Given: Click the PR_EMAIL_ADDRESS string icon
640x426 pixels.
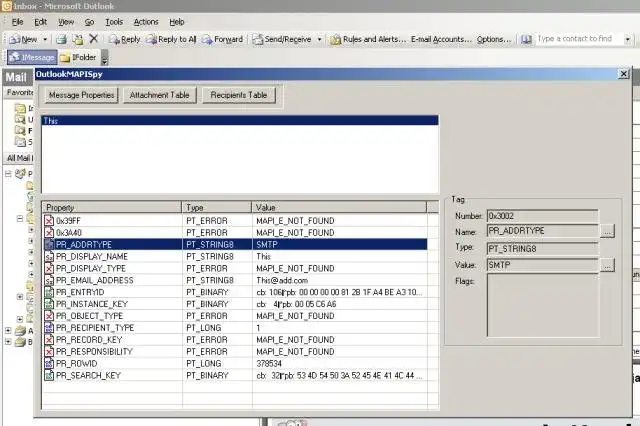Looking at the screenshot, I should [x=49, y=280].
